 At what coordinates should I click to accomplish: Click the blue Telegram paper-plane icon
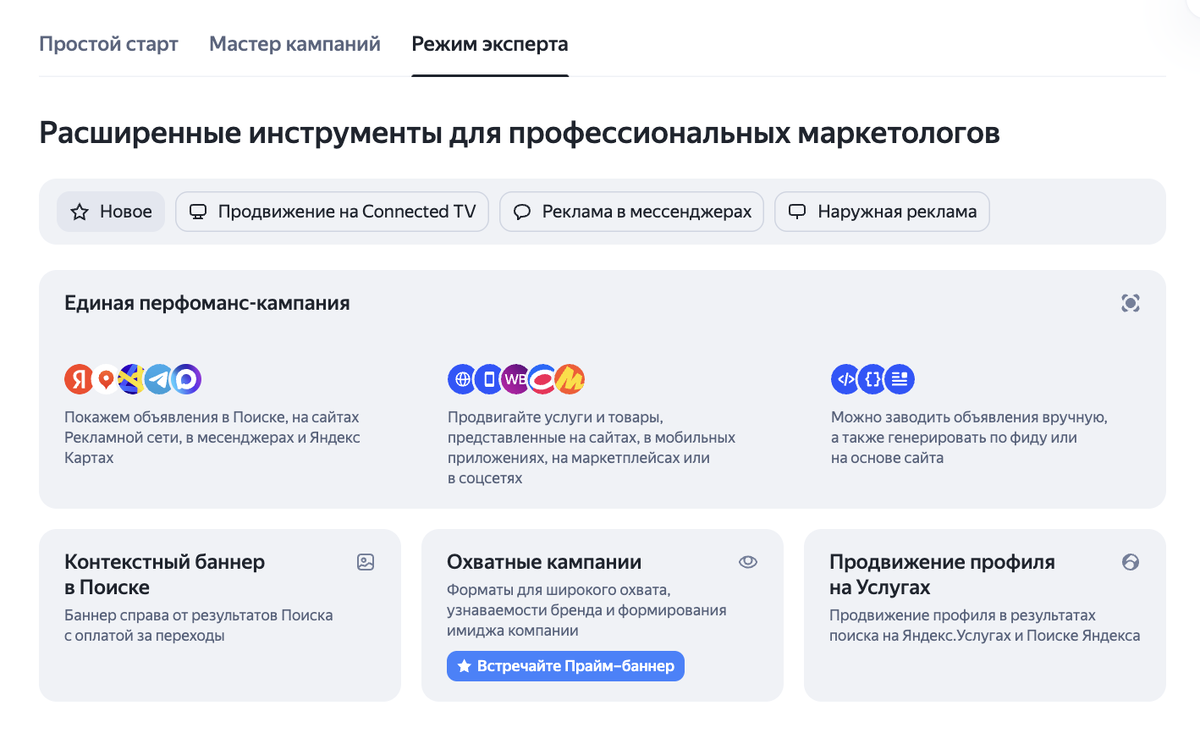159,379
